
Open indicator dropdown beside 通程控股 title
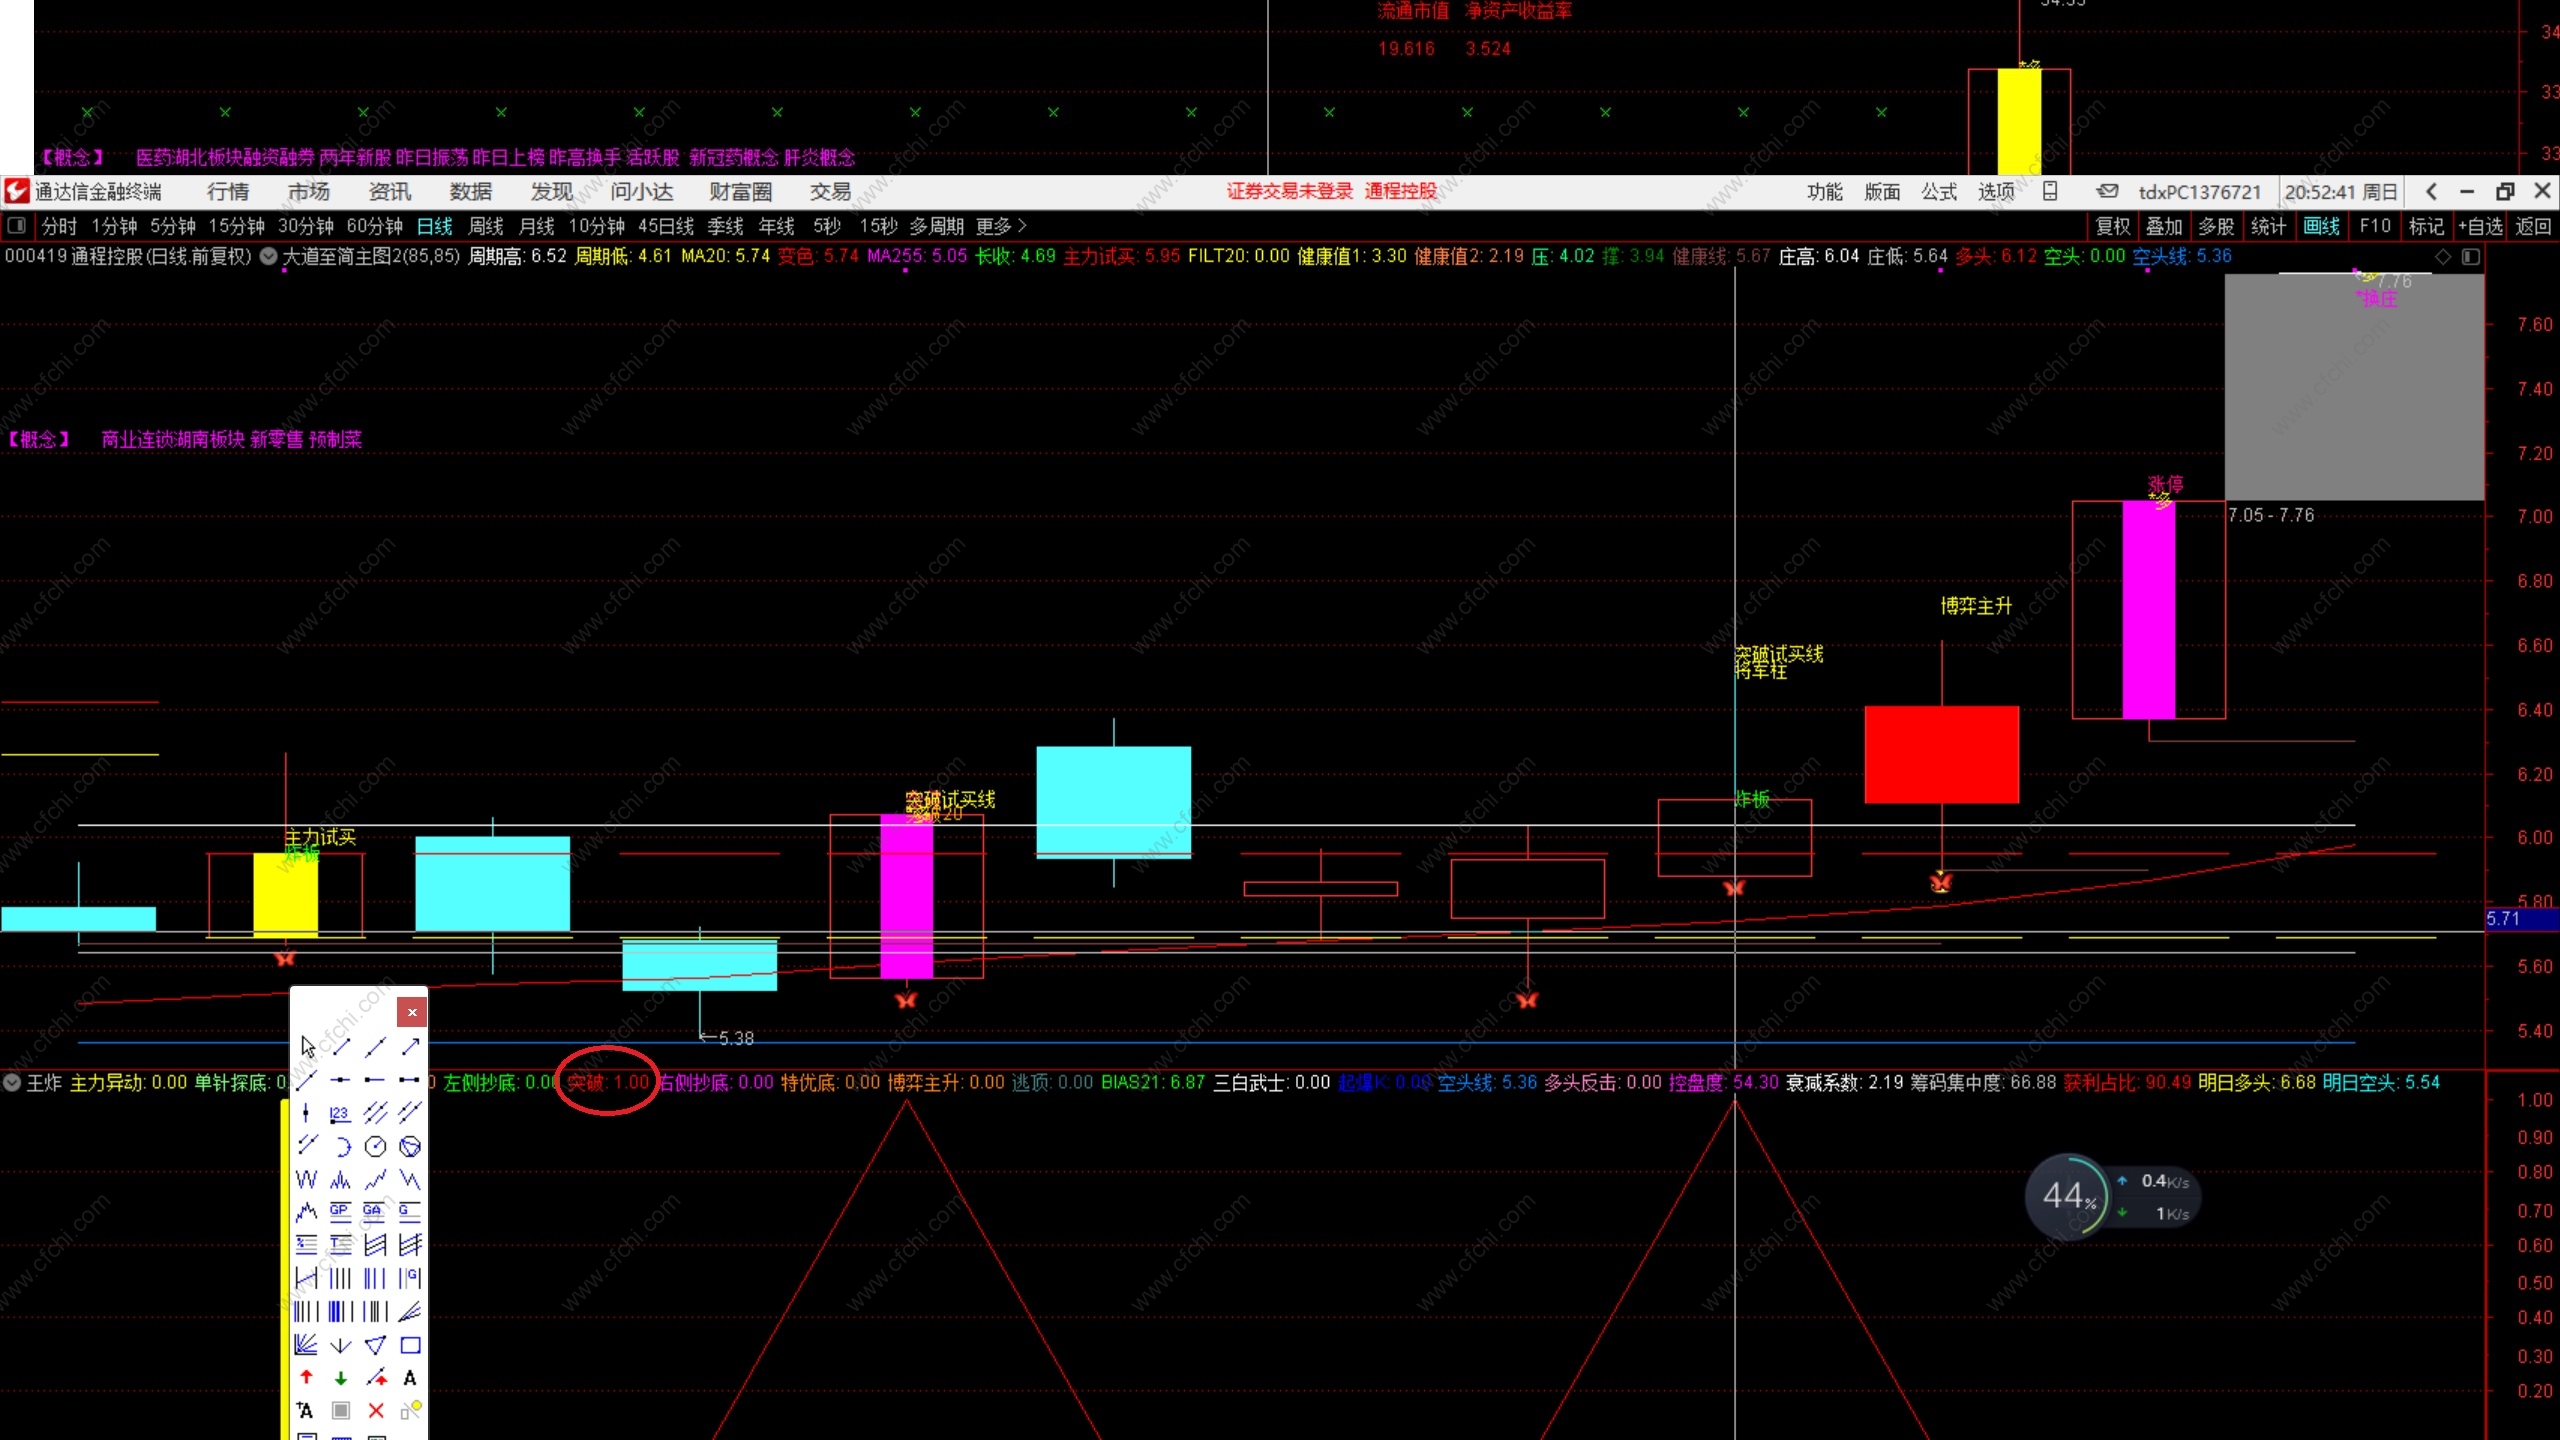click(268, 256)
